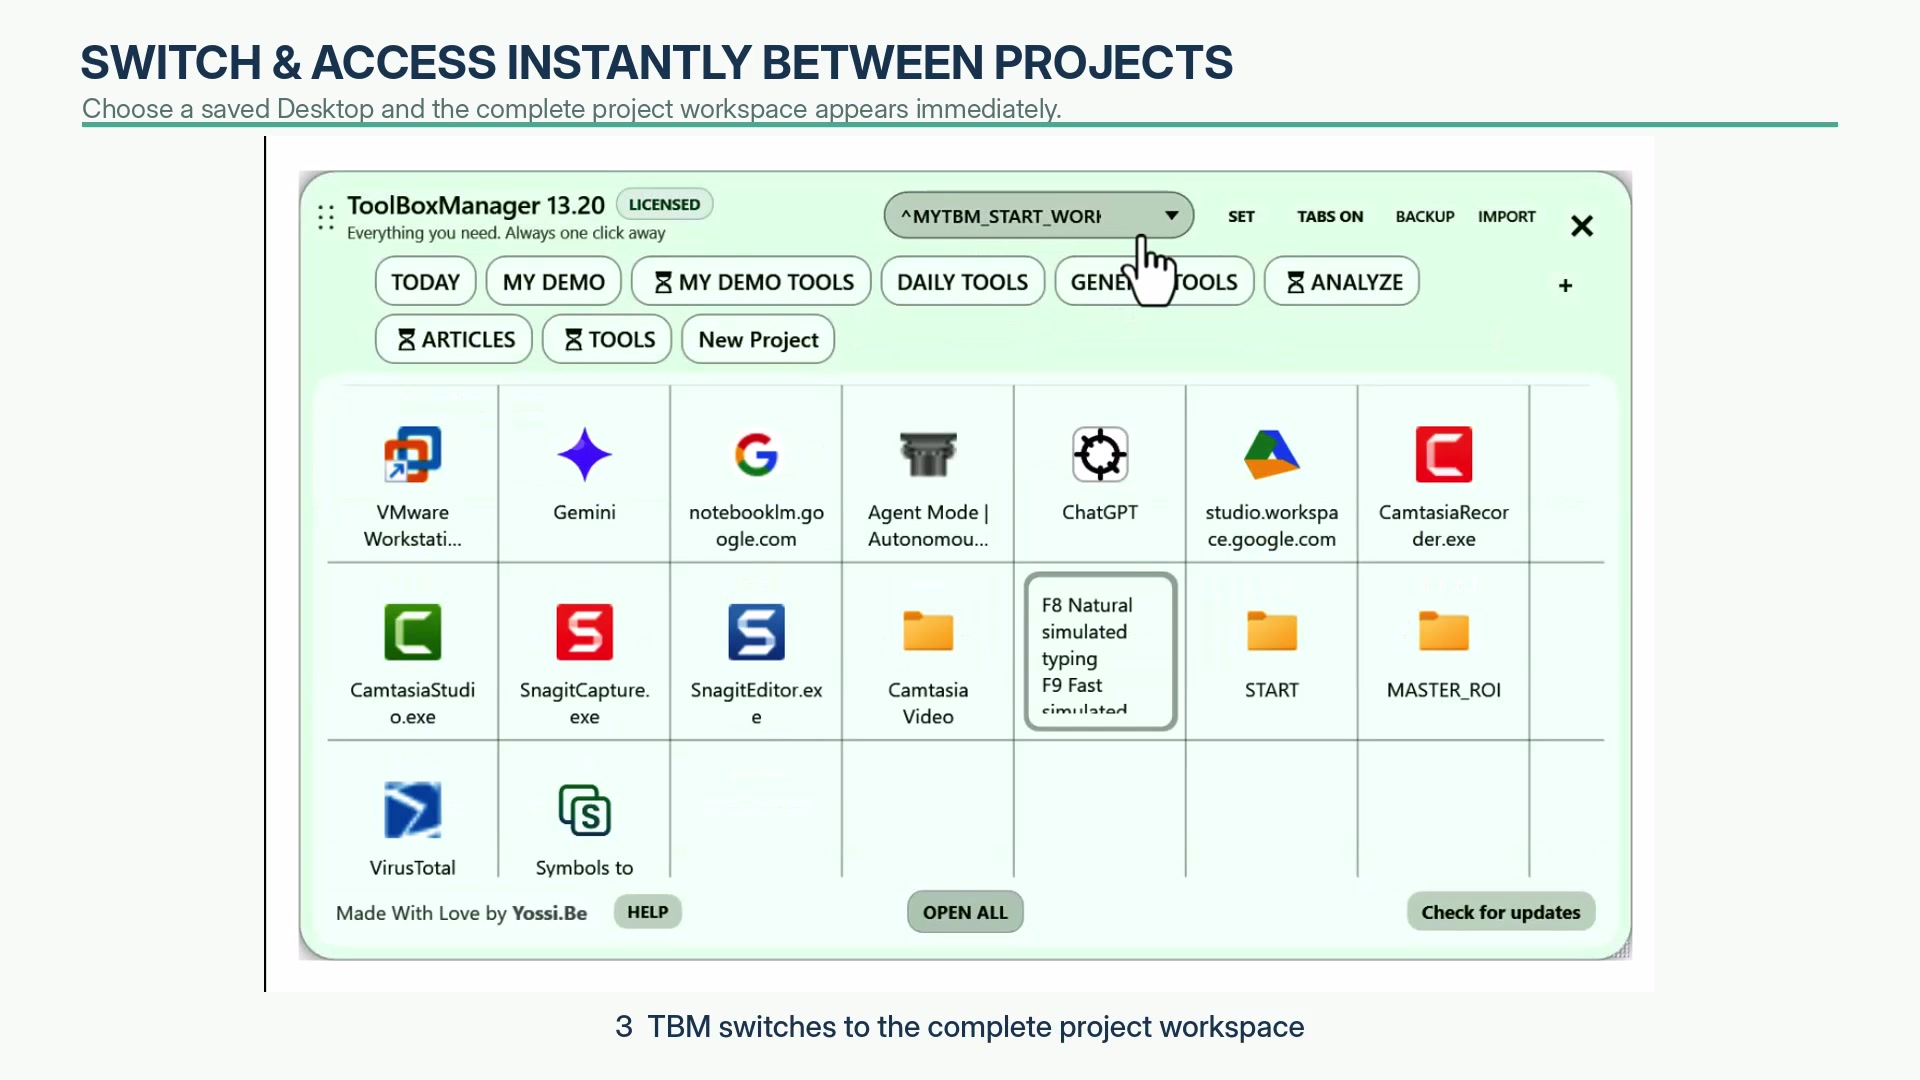Add a new tab with the plus icon
This screenshot has height=1080, width=1920.
(1566, 286)
